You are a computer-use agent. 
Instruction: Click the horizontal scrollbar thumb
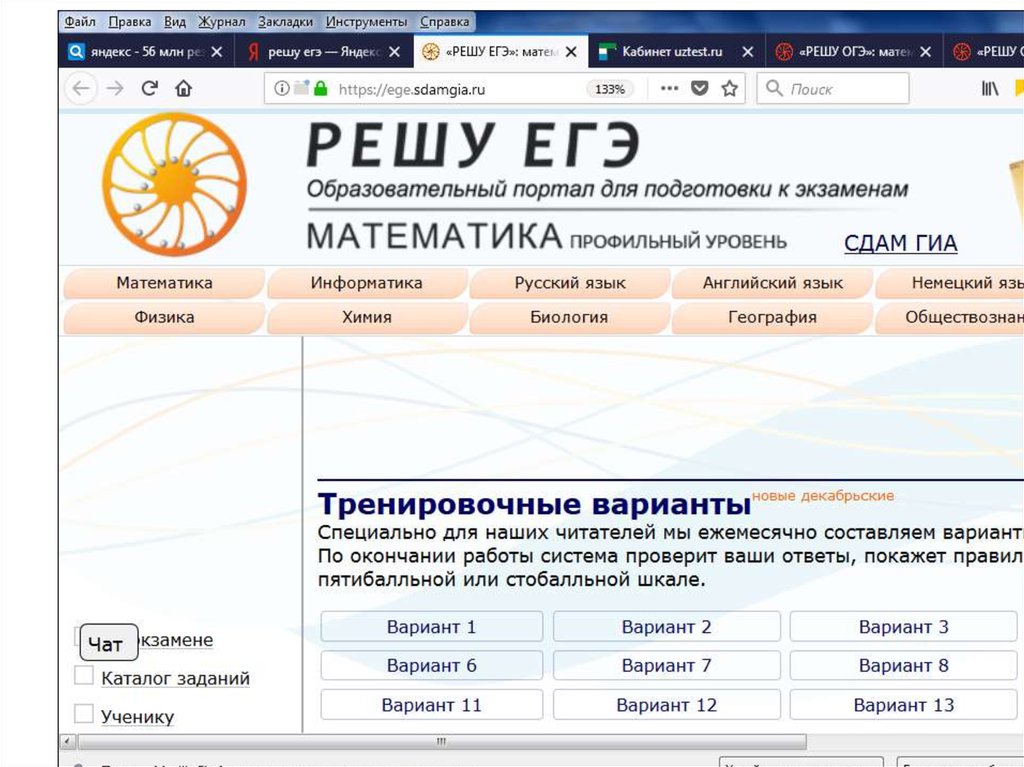click(442, 742)
